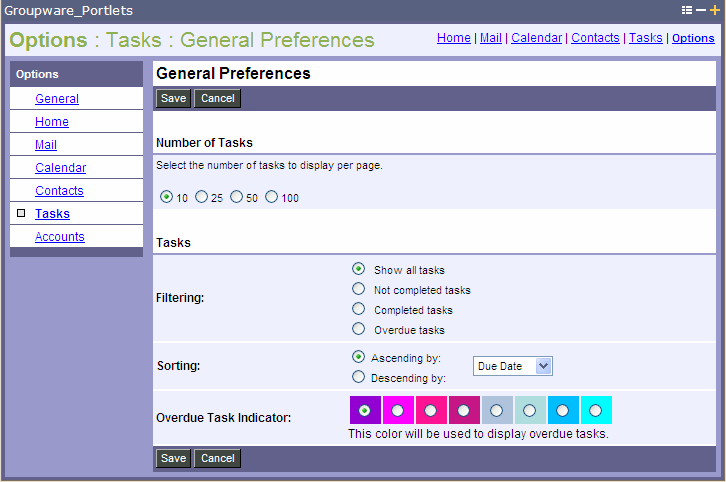The height and width of the screenshot is (482, 726).
Task: Pick the dark violet-red overdue color
Action: pos(463,410)
